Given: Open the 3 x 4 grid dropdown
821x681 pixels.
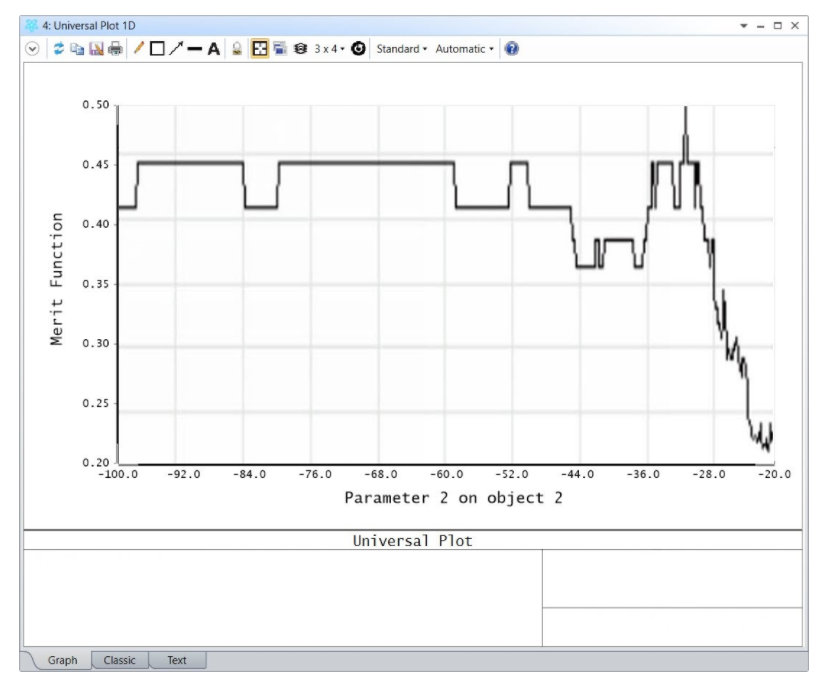Looking at the screenshot, I should pyautogui.click(x=330, y=49).
